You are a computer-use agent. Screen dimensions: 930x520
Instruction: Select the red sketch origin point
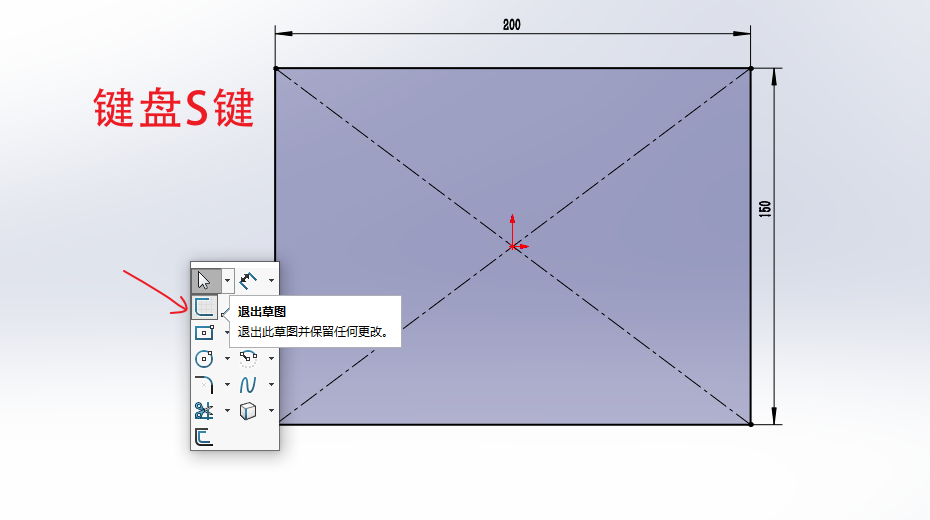tap(512, 245)
